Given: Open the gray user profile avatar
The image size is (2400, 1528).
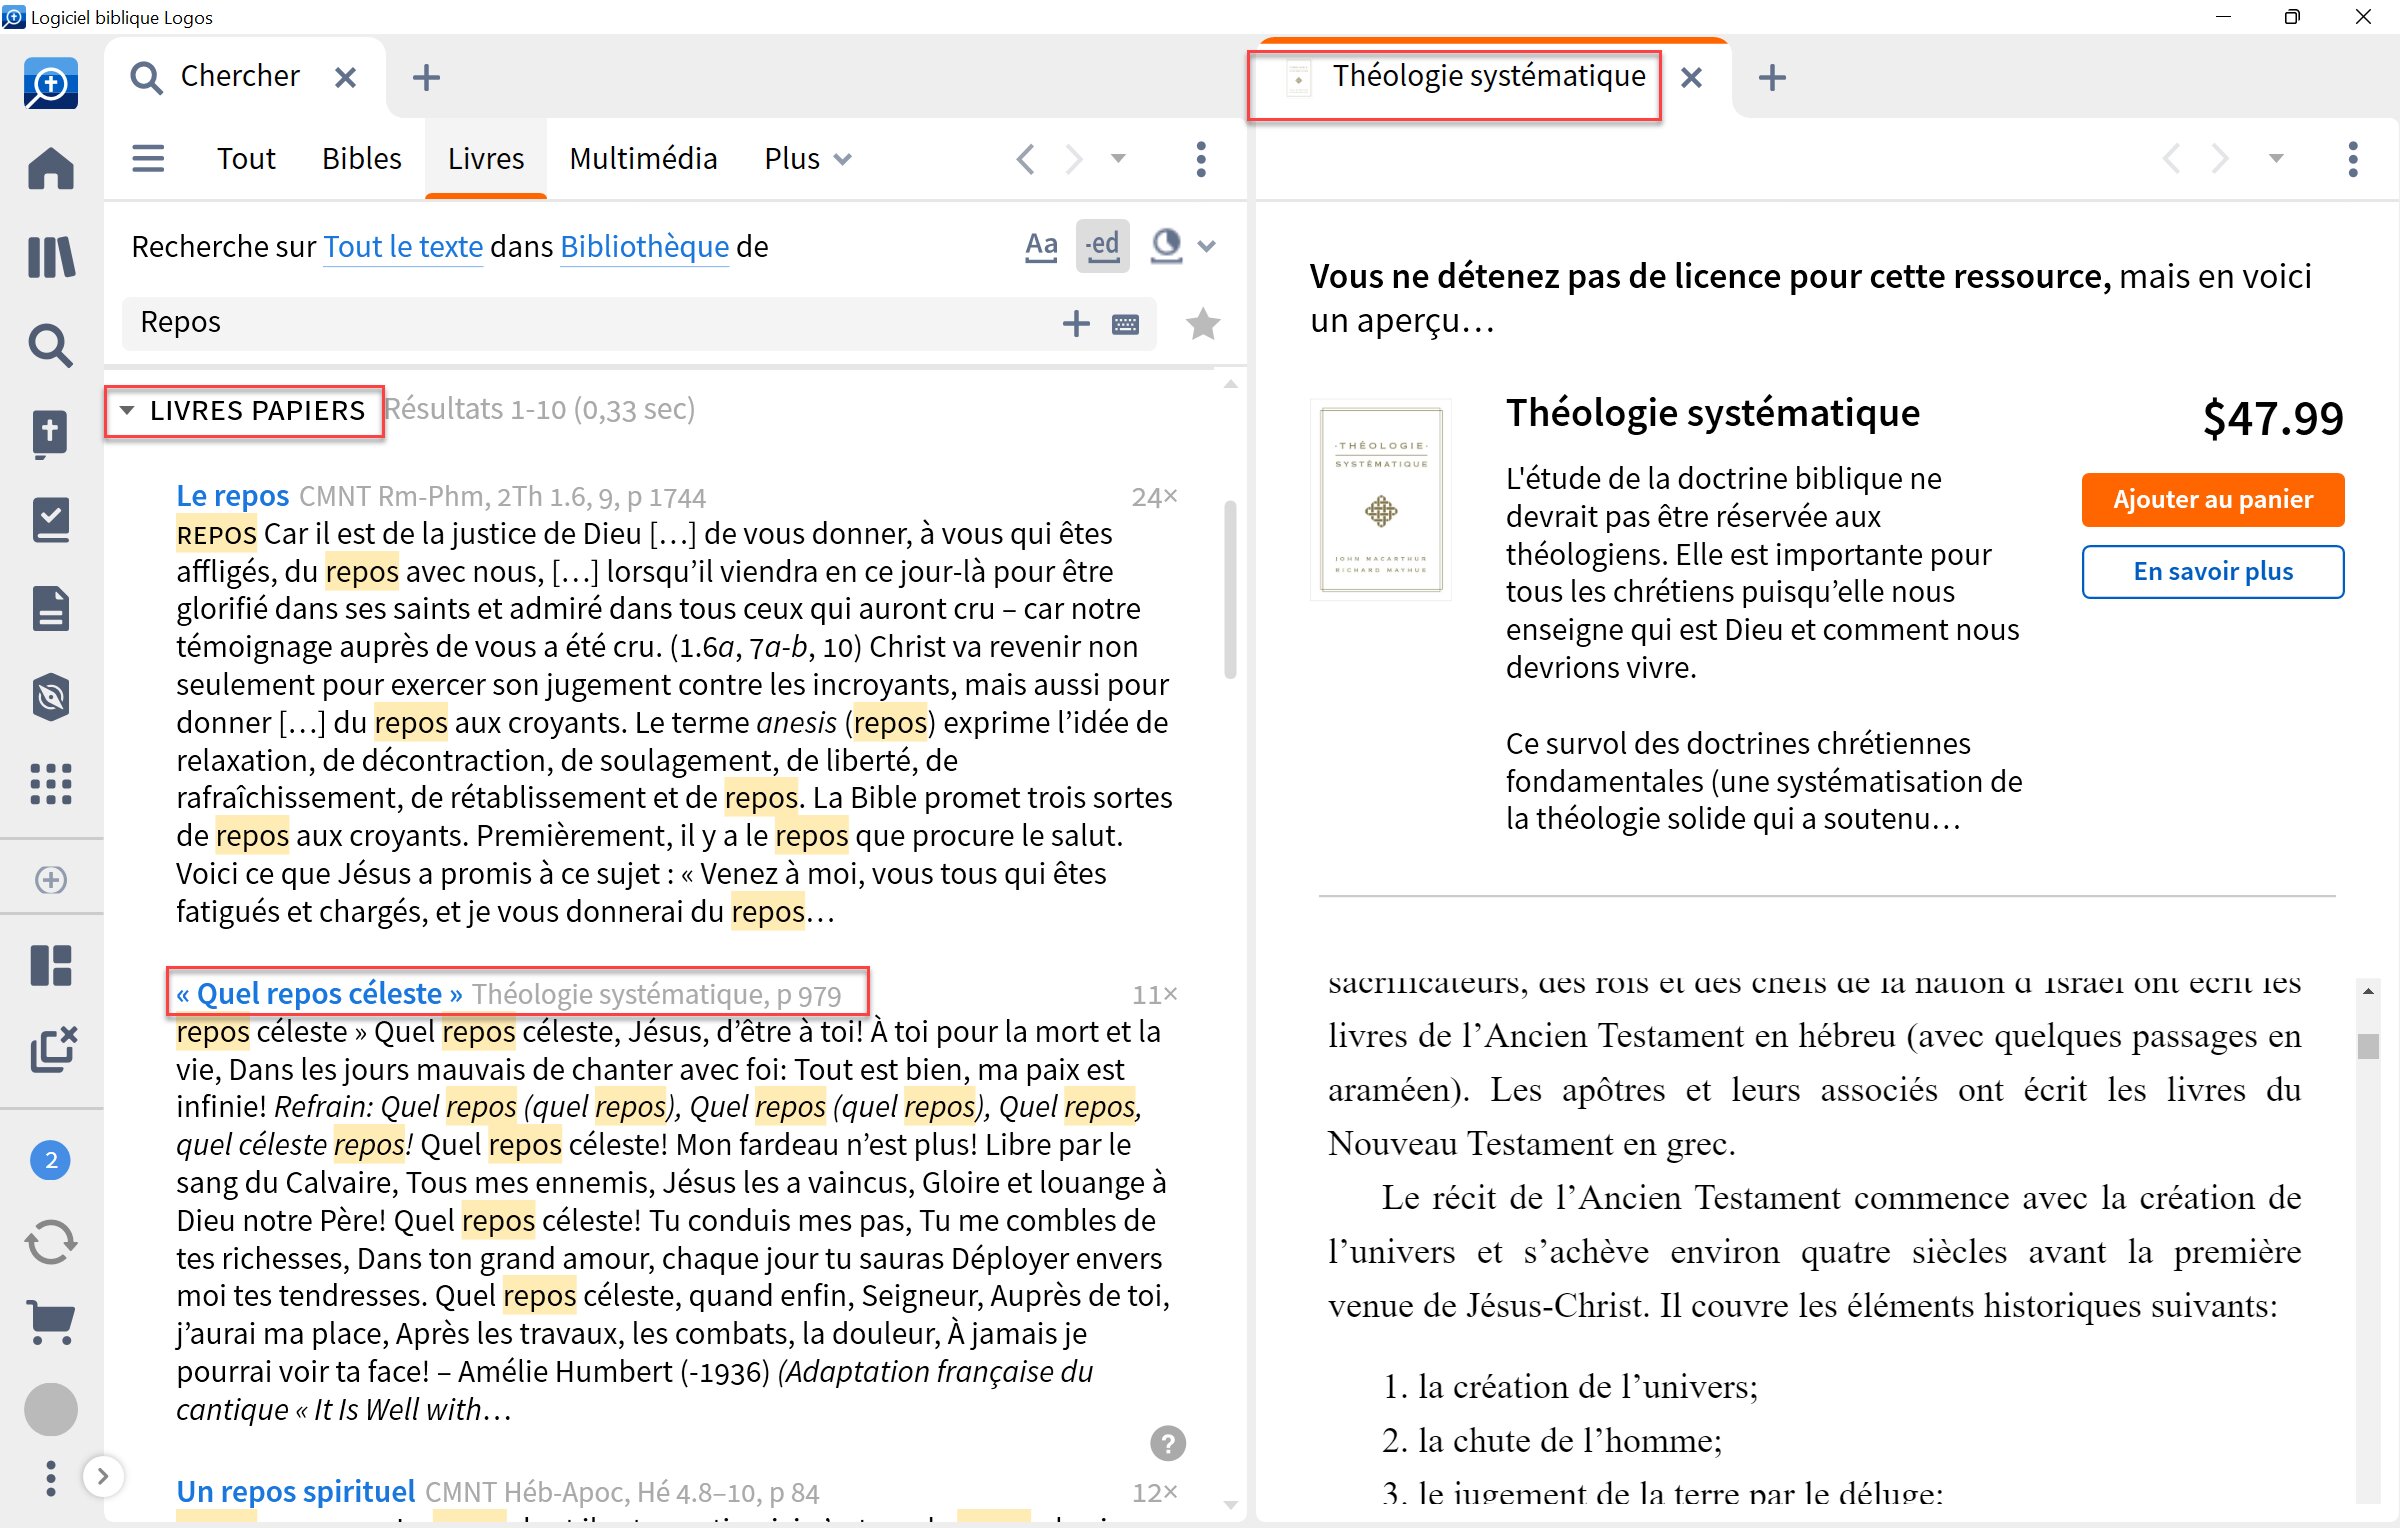Looking at the screenshot, I should click(50, 1410).
